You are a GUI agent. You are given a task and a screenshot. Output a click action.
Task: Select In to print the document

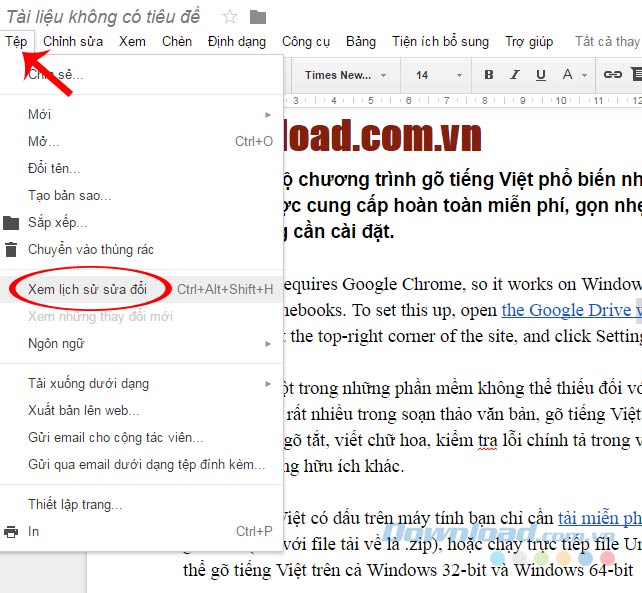[x=34, y=531]
